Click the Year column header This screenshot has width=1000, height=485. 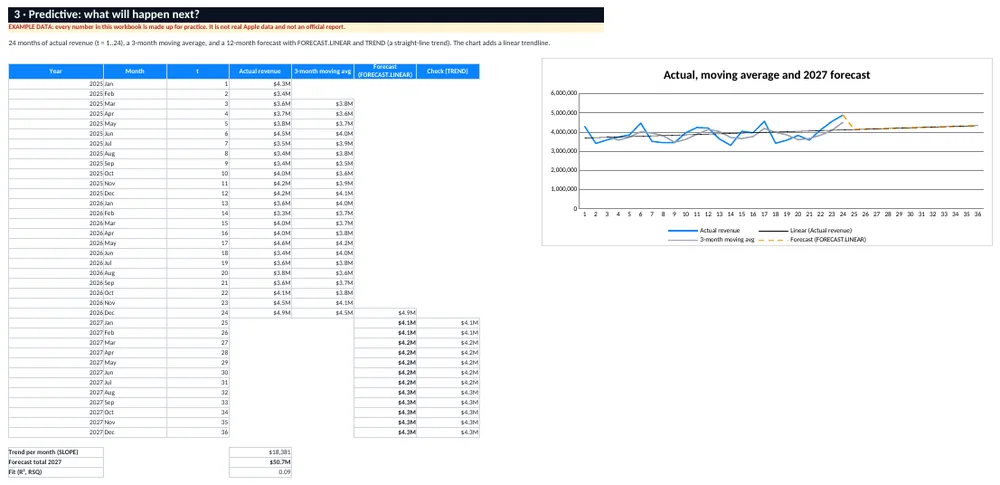coord(55,71)
